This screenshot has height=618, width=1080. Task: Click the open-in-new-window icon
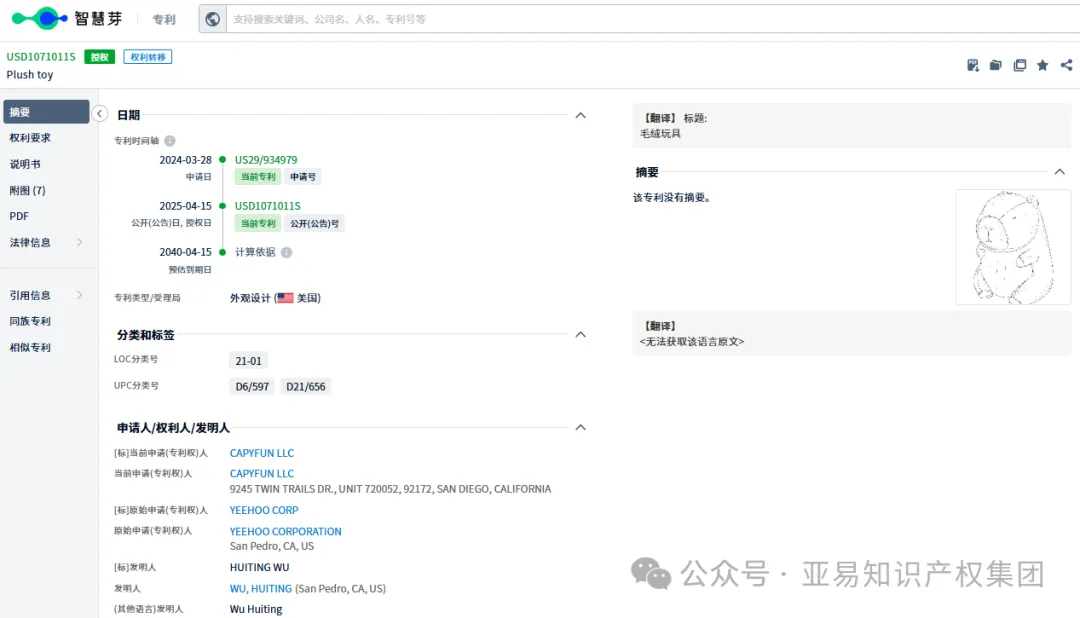pos(1019,65)
